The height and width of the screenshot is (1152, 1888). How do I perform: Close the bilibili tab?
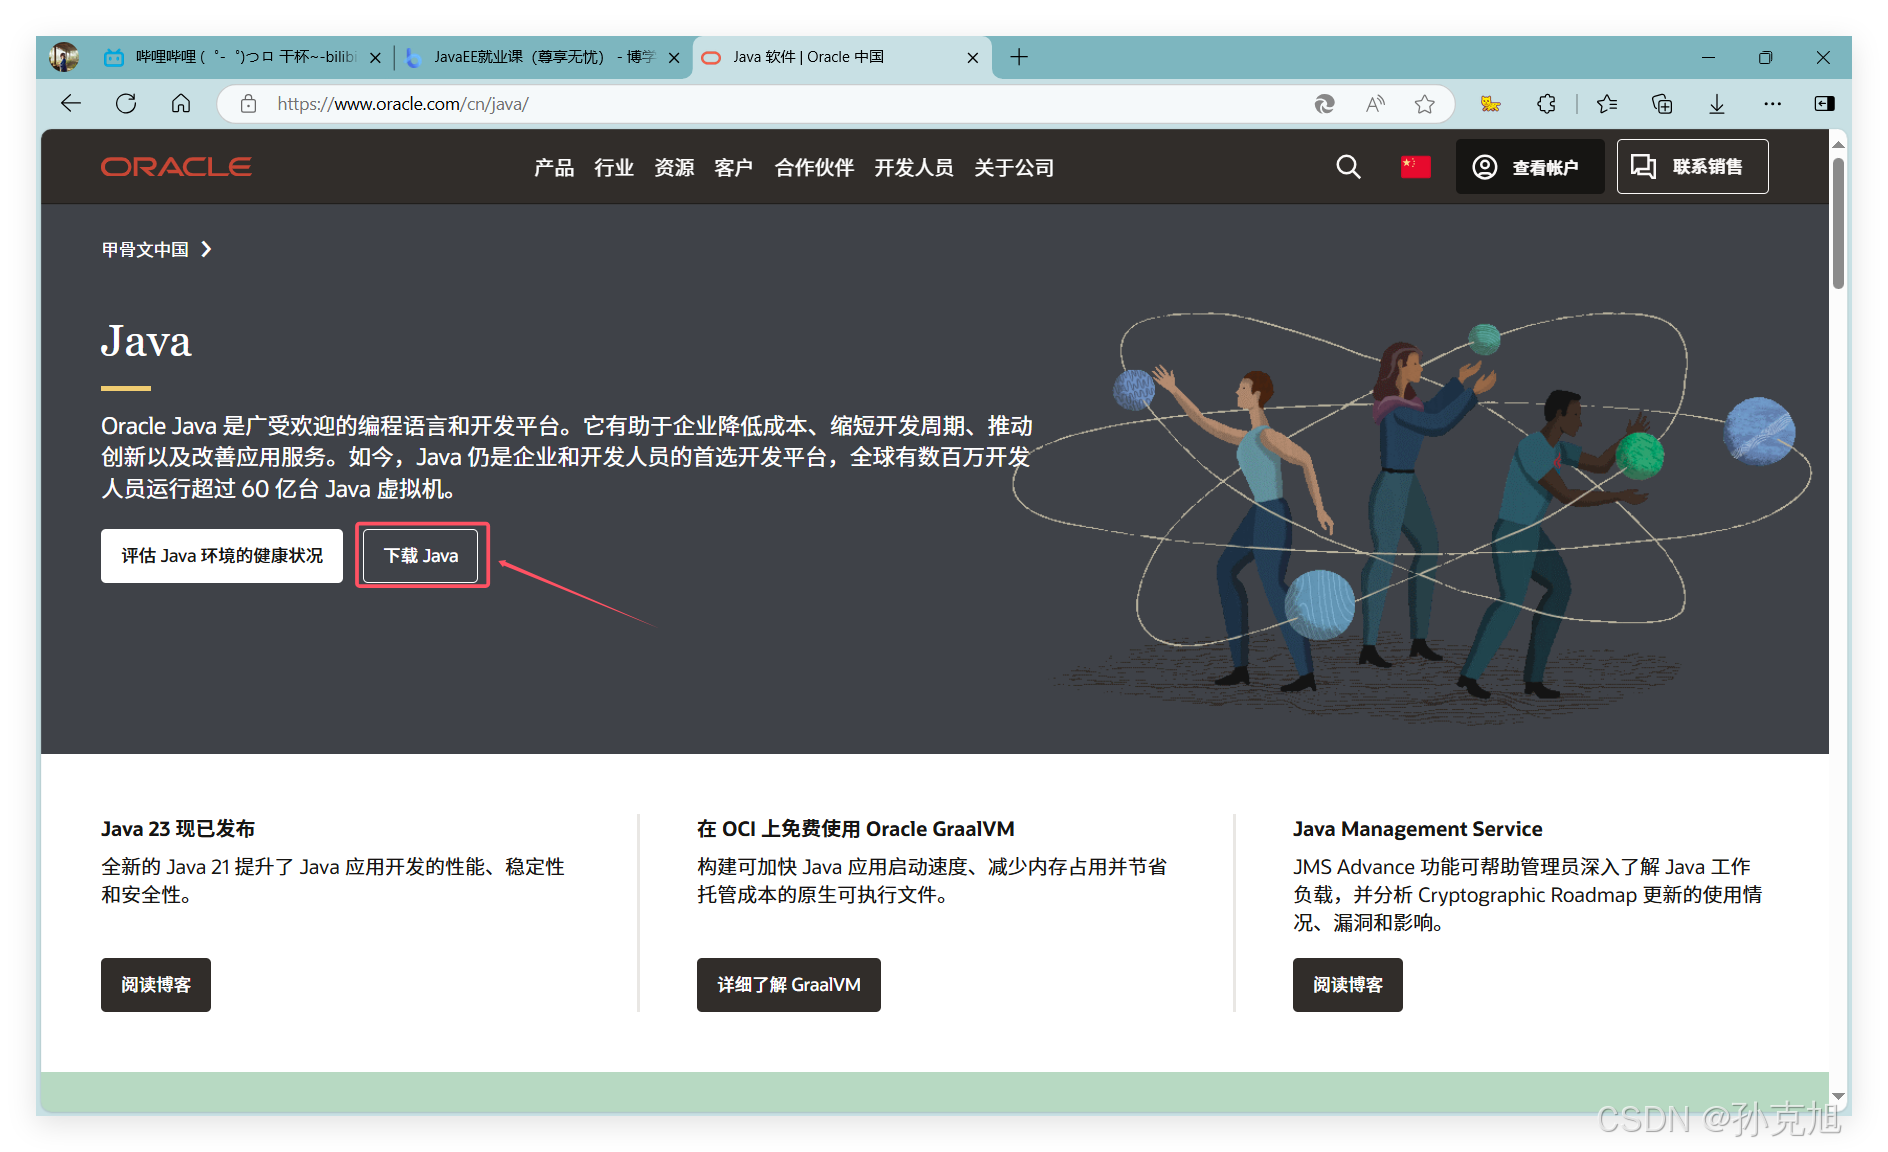tap(375, 58)
